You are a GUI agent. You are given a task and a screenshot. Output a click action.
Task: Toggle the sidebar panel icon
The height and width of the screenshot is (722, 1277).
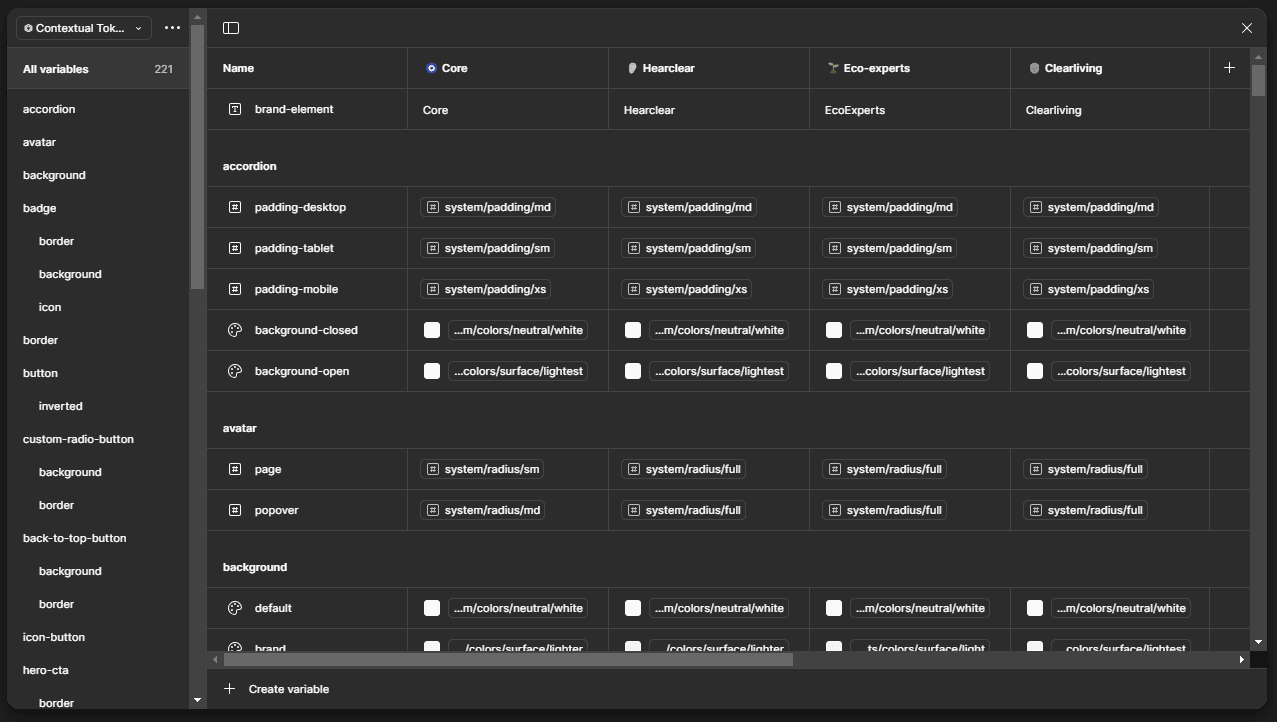(230, 27)
